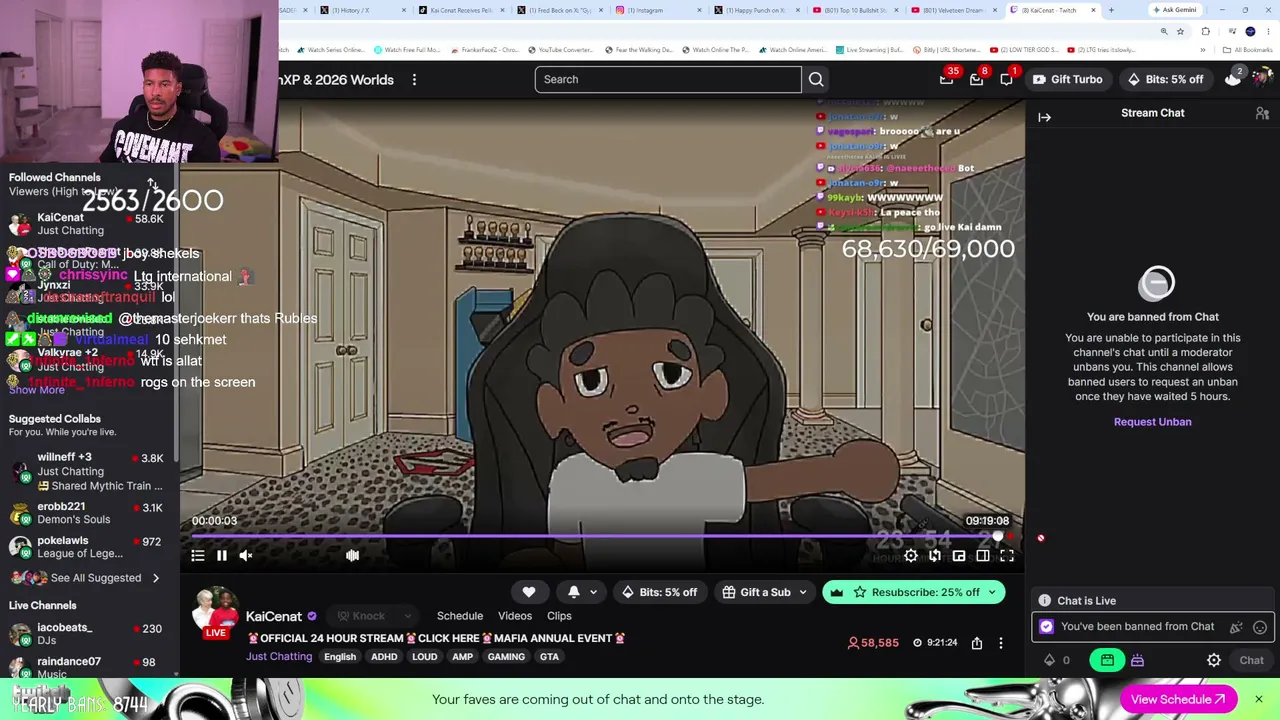Open erobb221 suggested channel
Image resolution: width=1280 pixels, height=720 pixels.
coord(90,513)
